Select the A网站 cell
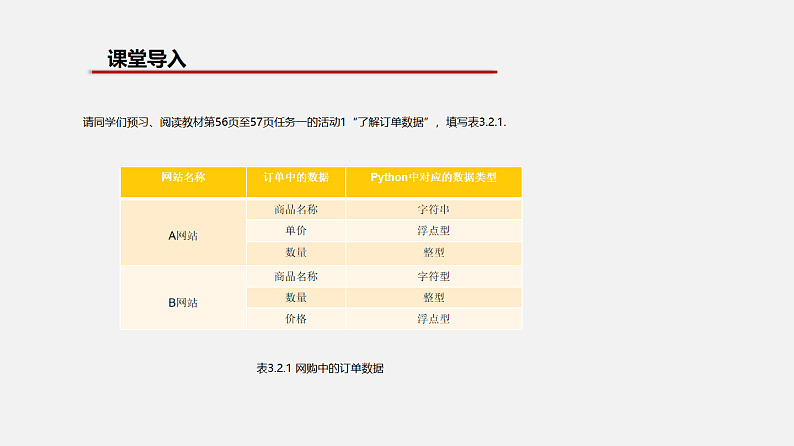This screenshot has width=794, height=446. (183, 236)
